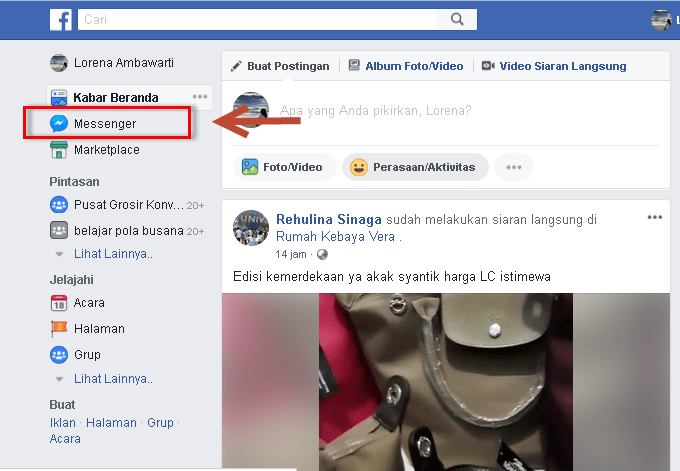Open Marketplace from sidebar
The height and width of the screenshot is (471, 680).
pos(107,150)
